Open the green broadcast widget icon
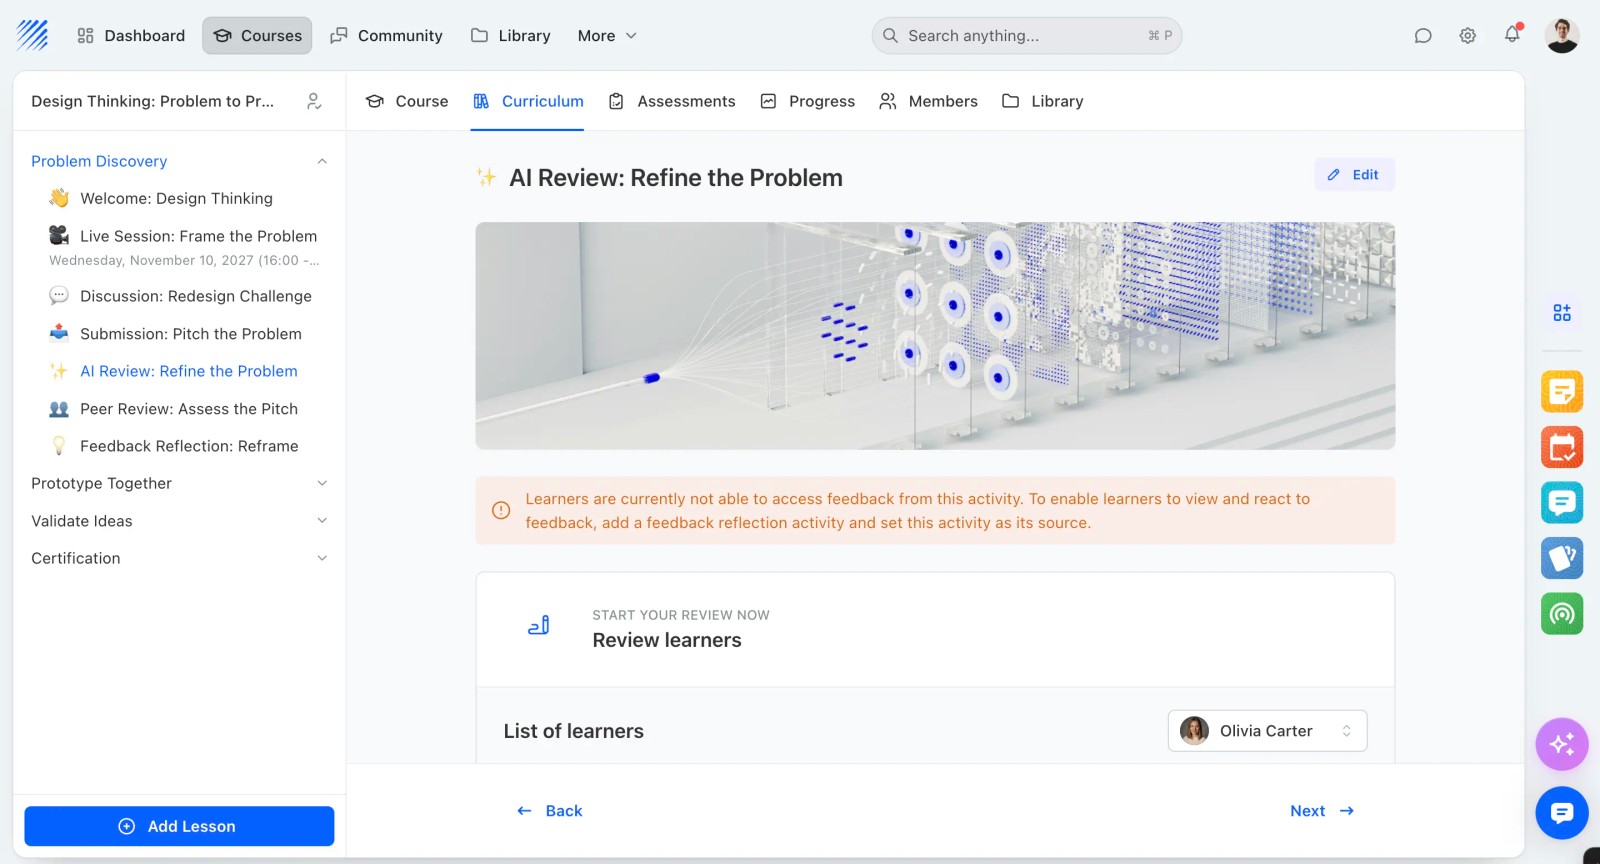The height and width of the screenshot is (864, 1600). point(1562,613)
